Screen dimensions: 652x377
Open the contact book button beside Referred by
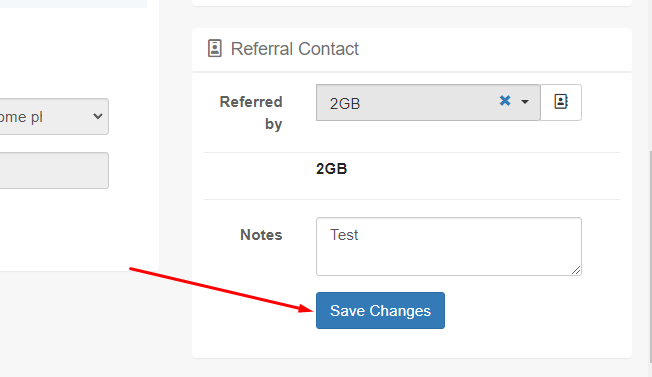tap(561, 102)
